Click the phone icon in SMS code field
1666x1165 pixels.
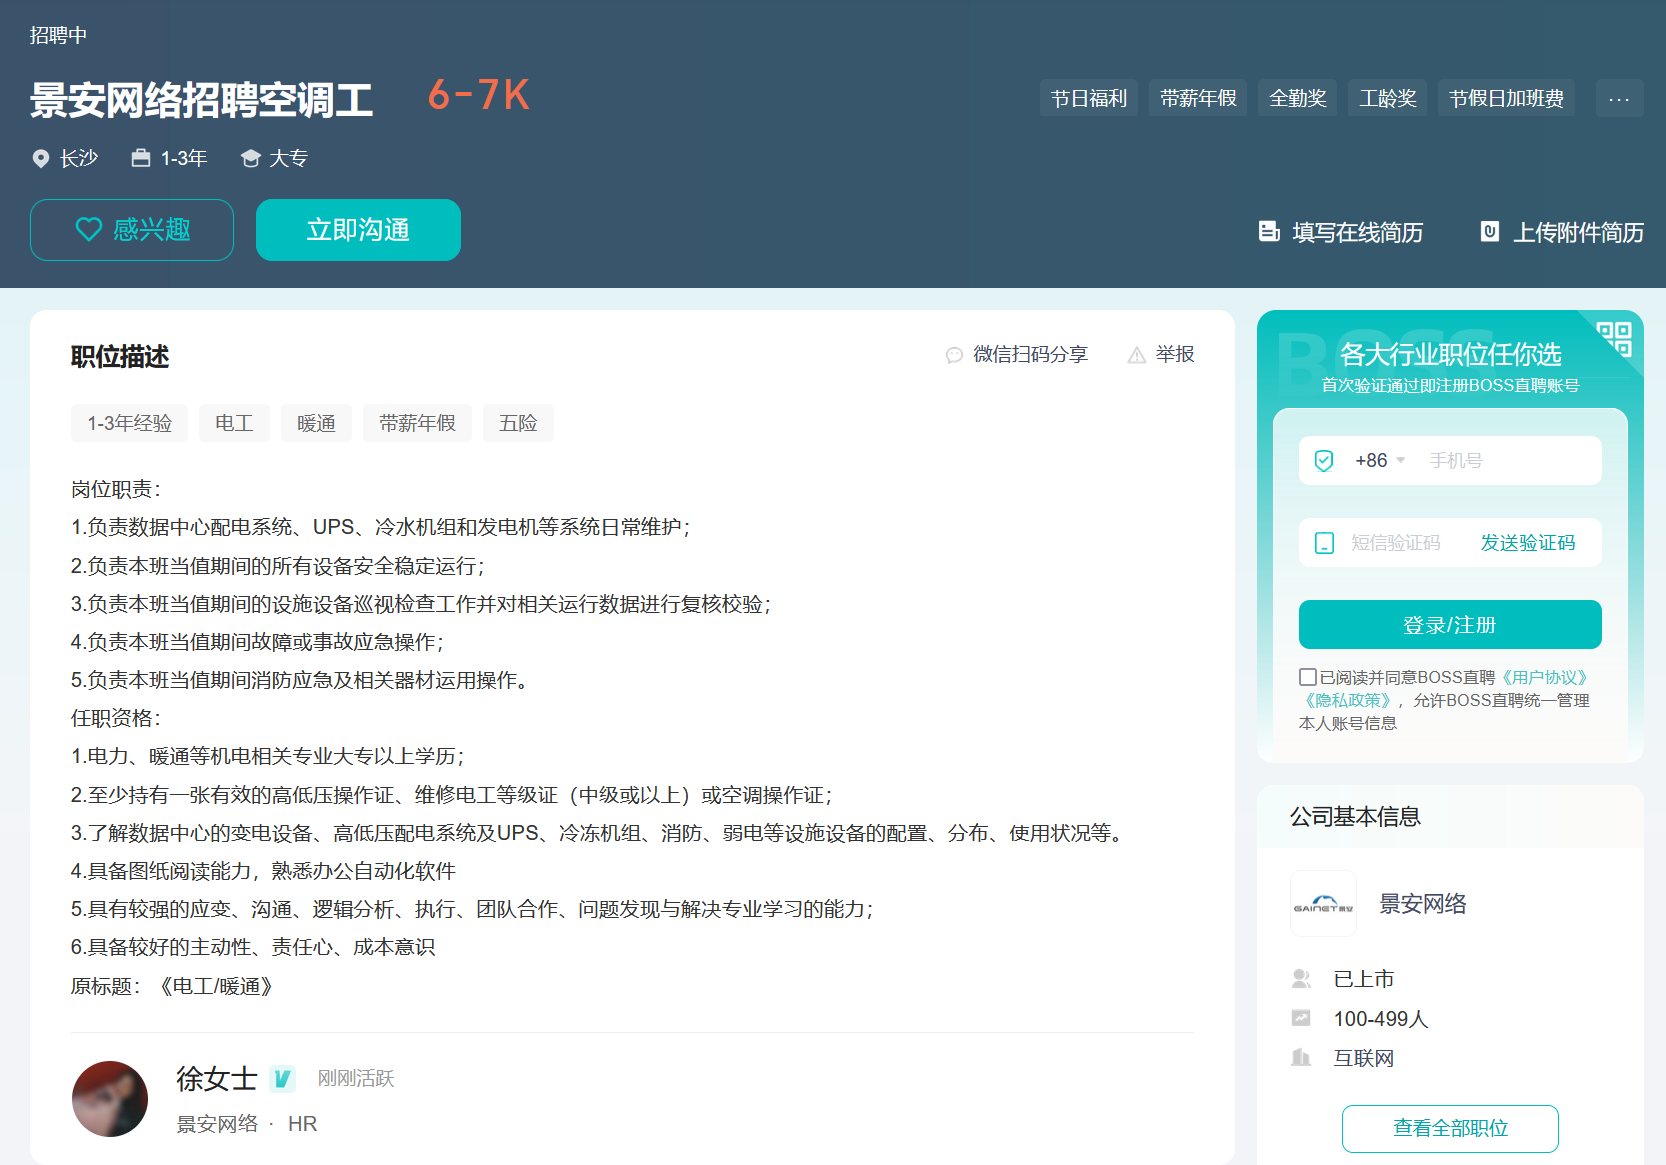pyautogui.click(x=1324, y=543)
